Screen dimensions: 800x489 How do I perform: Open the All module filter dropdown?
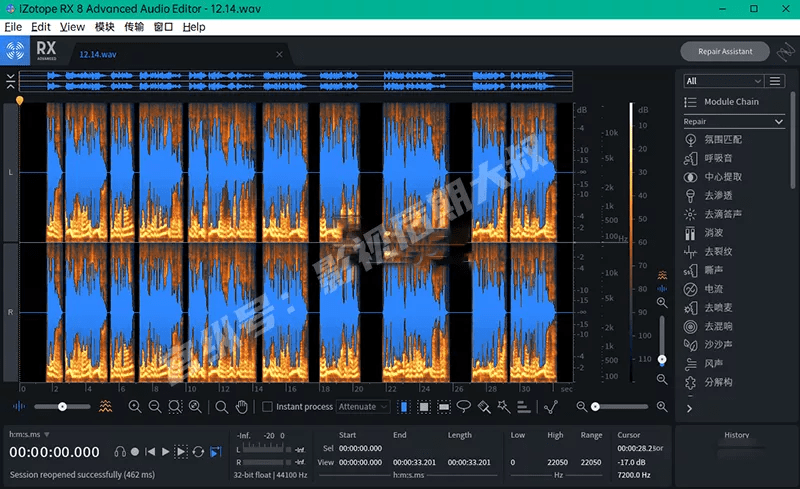pos(723,81)
